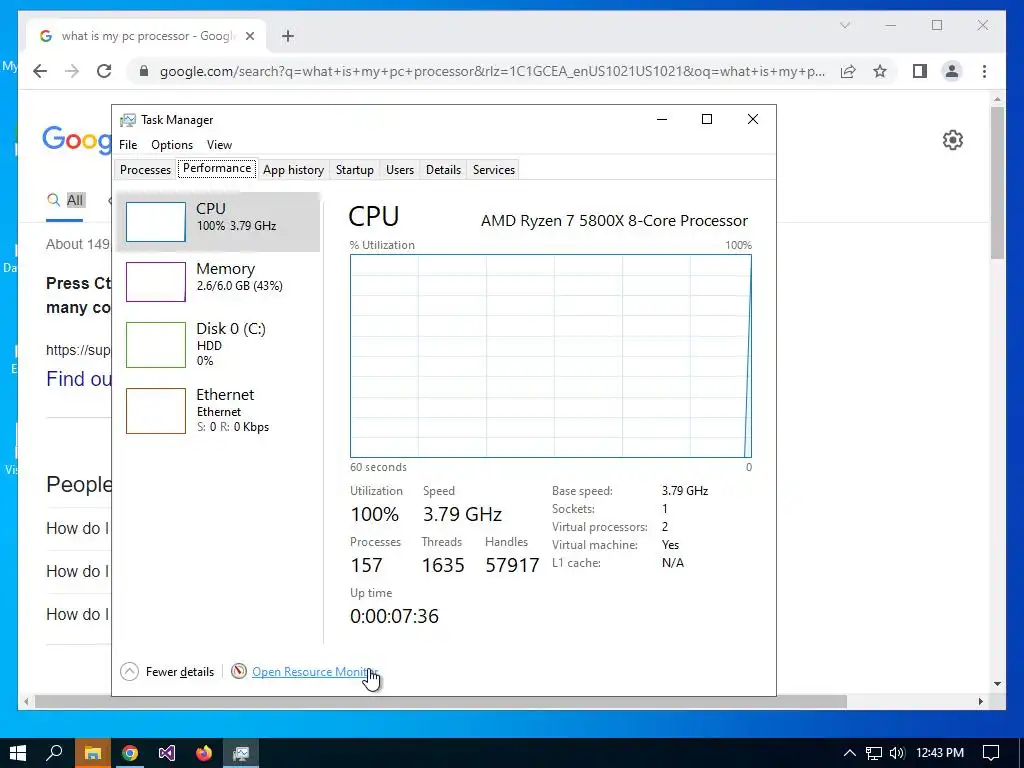Click the Chrome forward arrow
Screen dimensions: 1024x768
(x=72, y=71)
